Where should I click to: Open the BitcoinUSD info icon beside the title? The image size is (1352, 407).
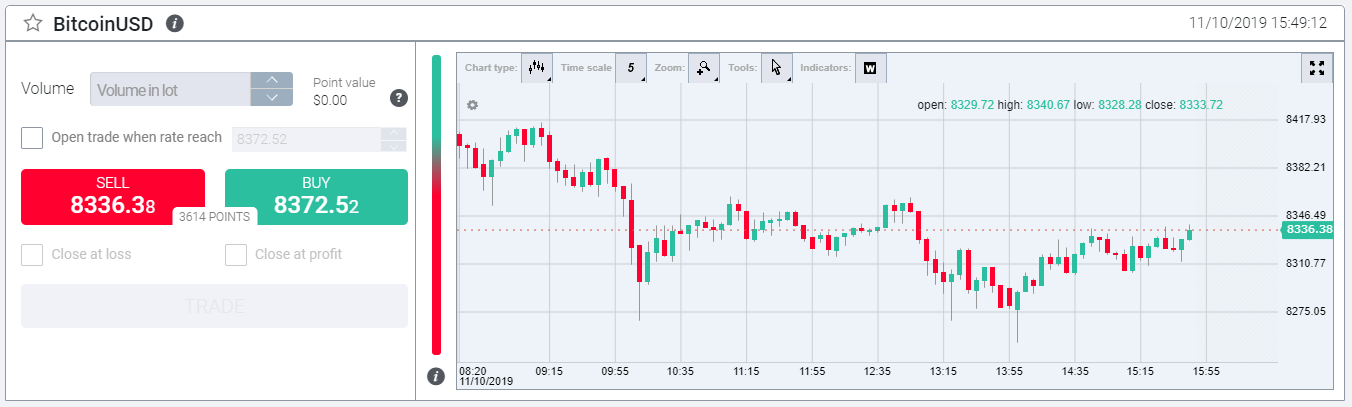click(x=175, y=23)
